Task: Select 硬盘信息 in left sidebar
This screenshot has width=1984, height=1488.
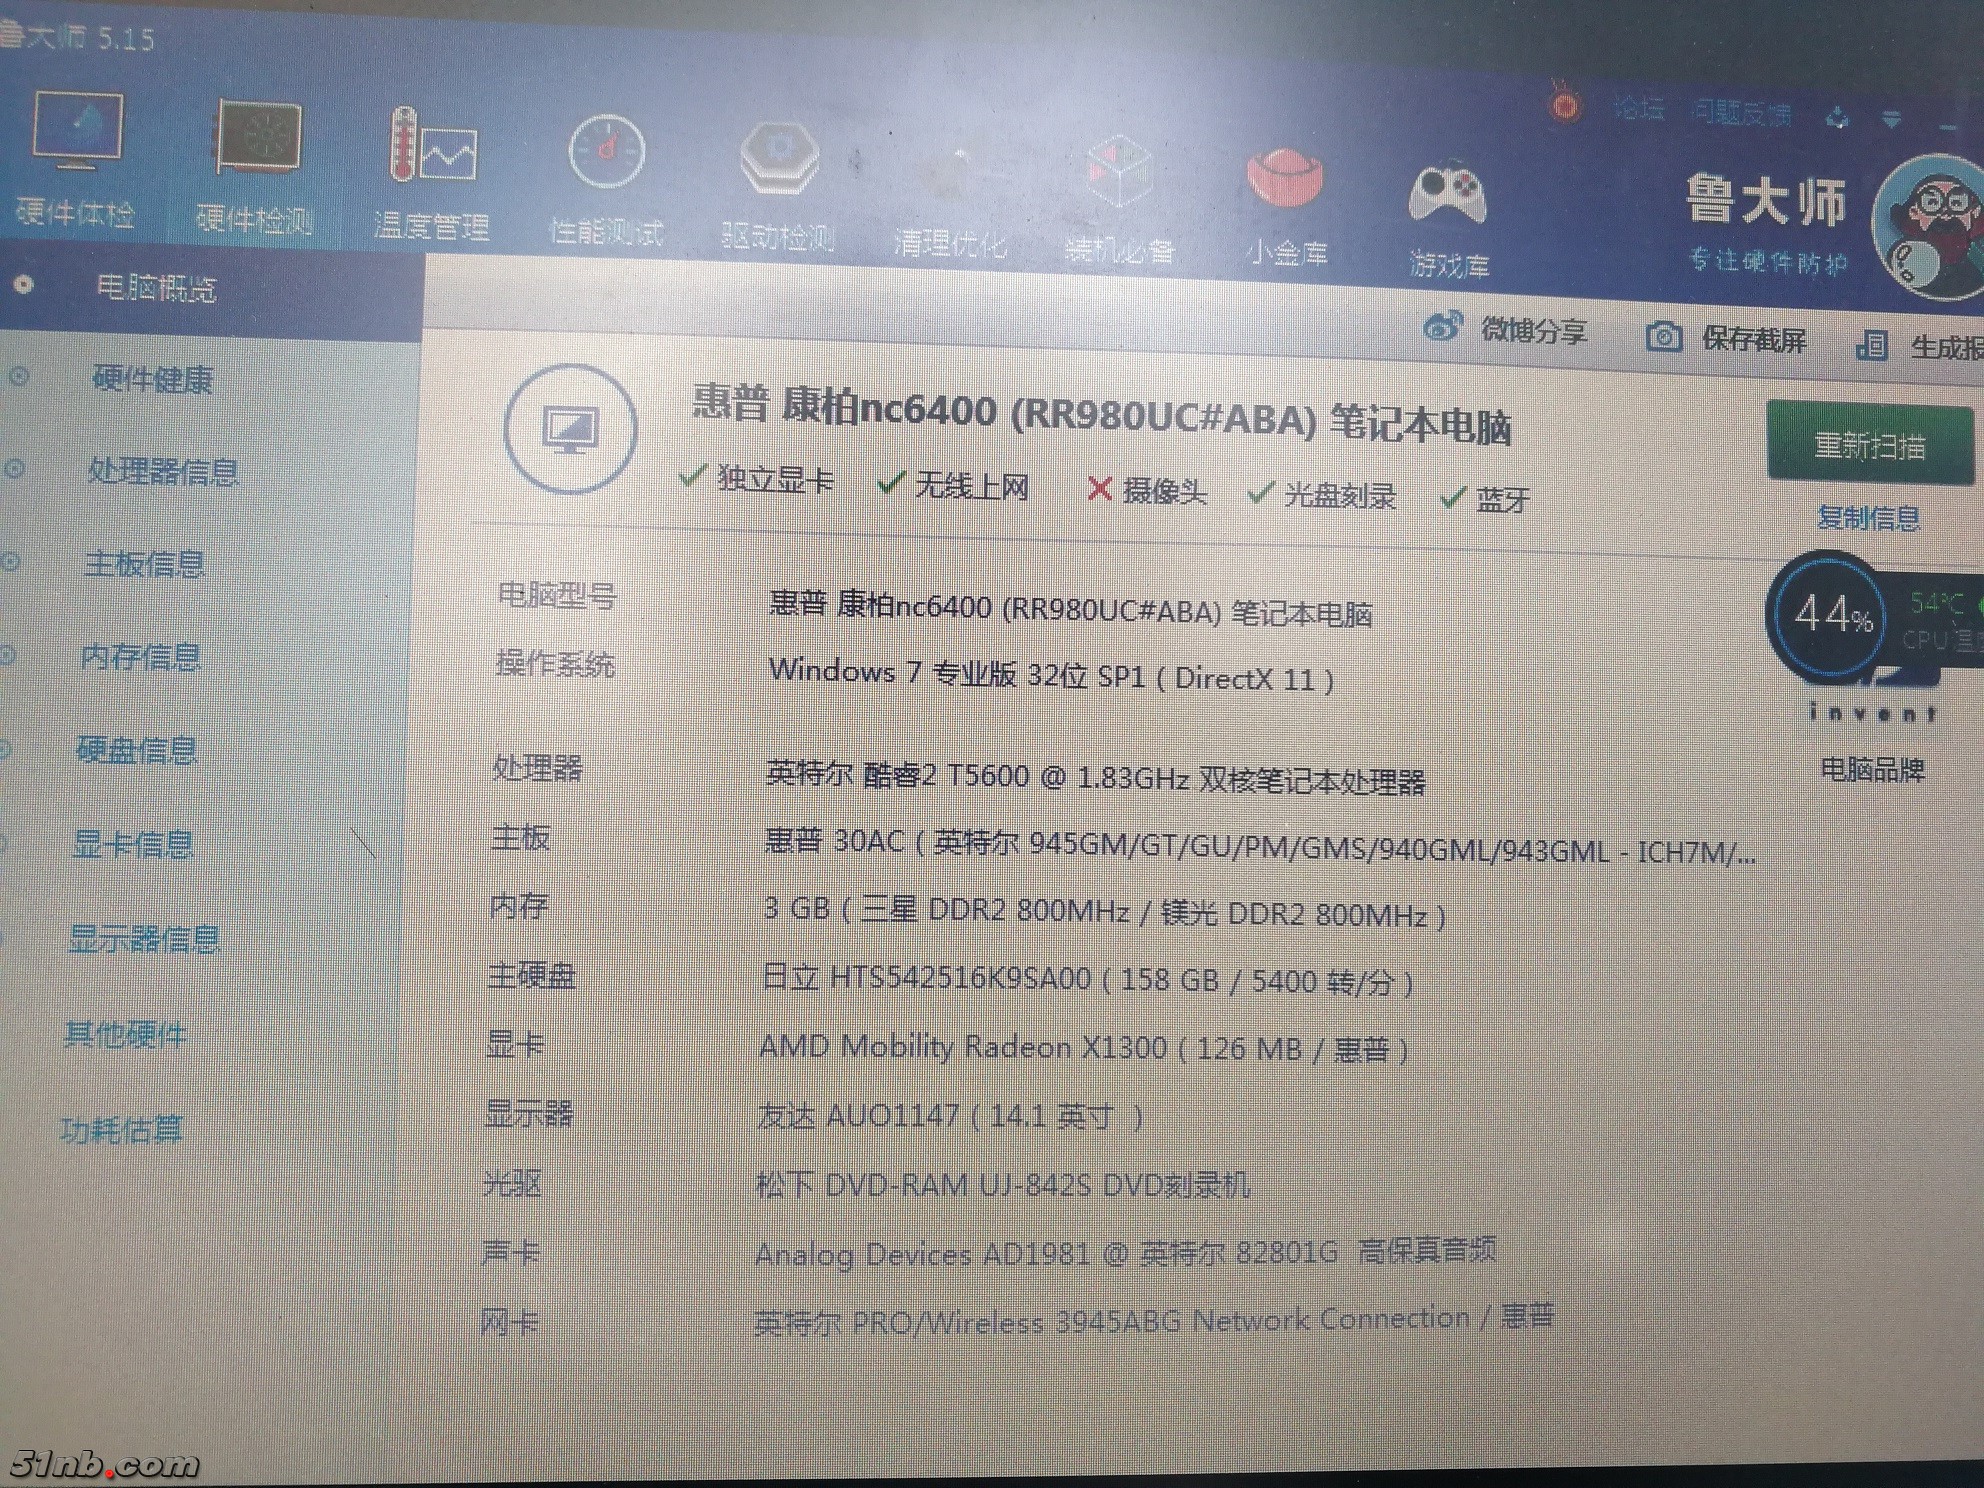Action: pyautogui.click(x=137, y=751)
